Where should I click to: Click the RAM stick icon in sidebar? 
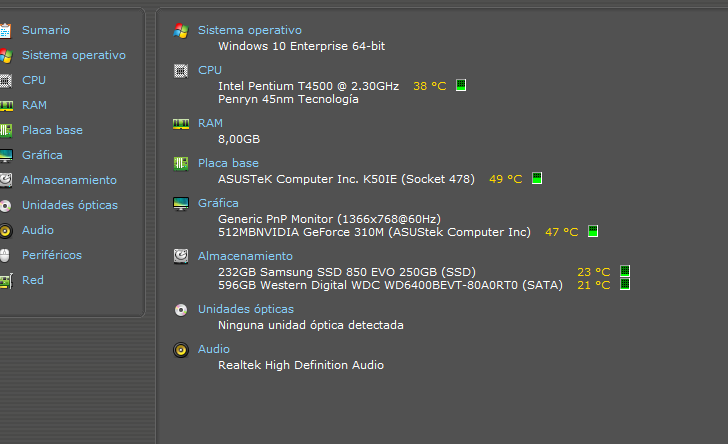(x=6, y=105)
